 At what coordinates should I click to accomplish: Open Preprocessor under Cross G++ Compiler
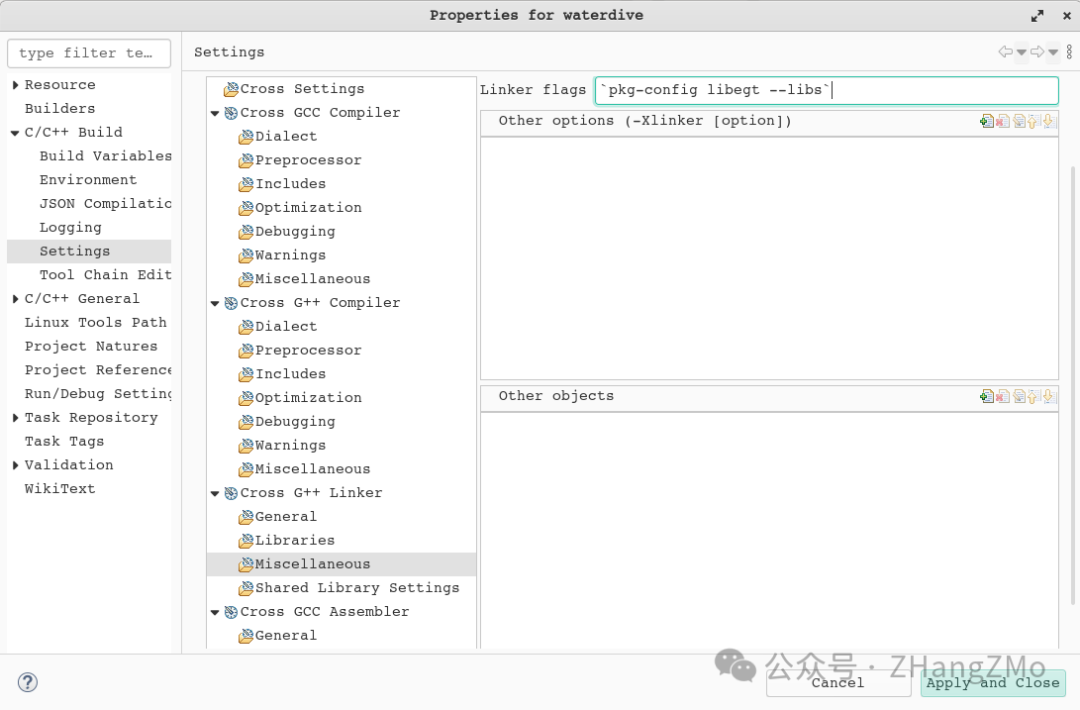300,350
